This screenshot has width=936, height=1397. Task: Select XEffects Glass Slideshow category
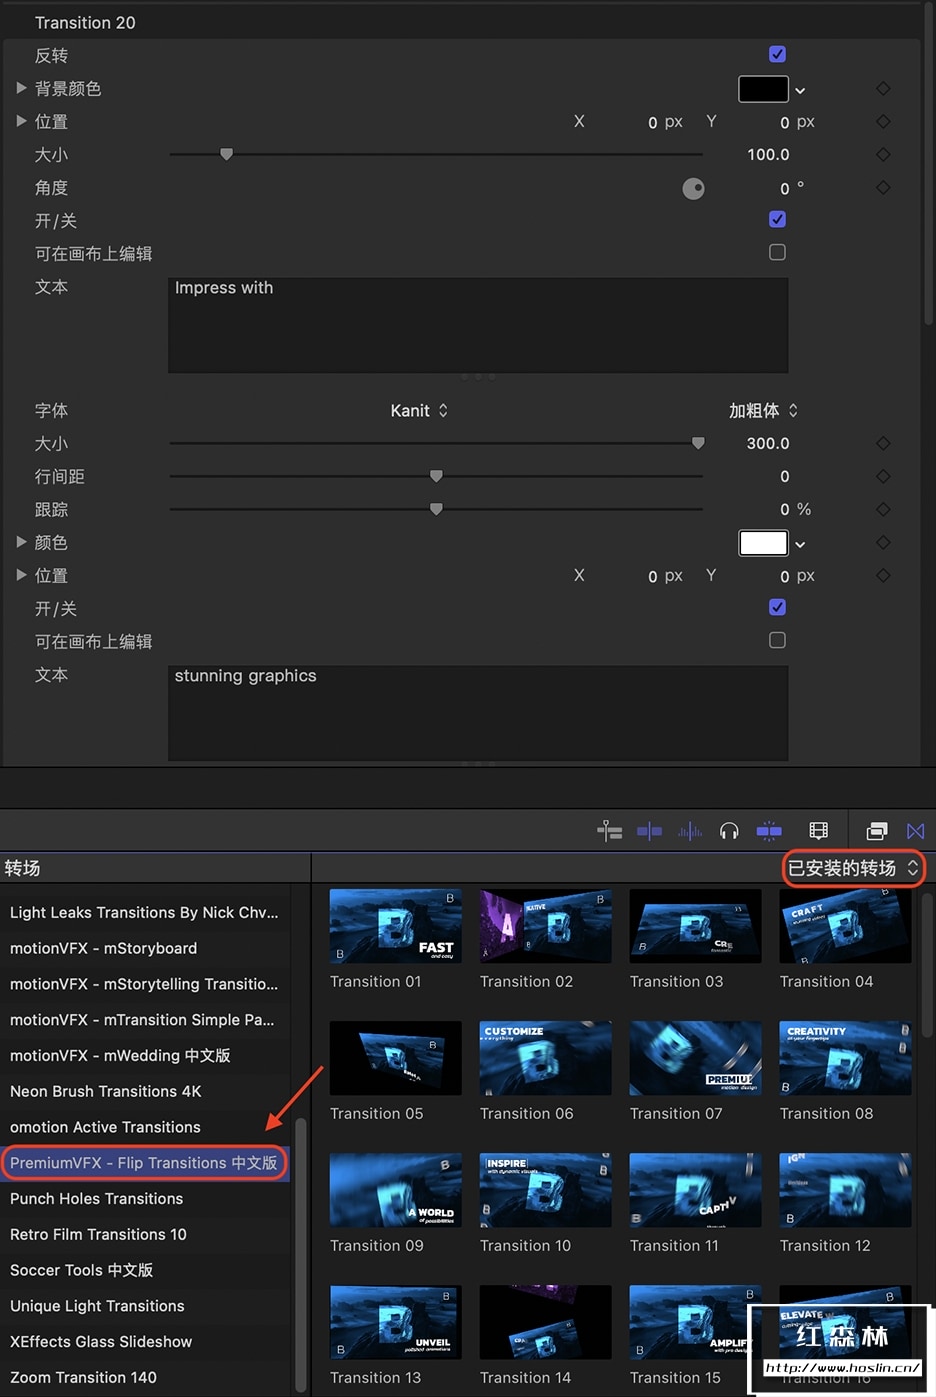pyautogui.click(x=145, y=1342)
